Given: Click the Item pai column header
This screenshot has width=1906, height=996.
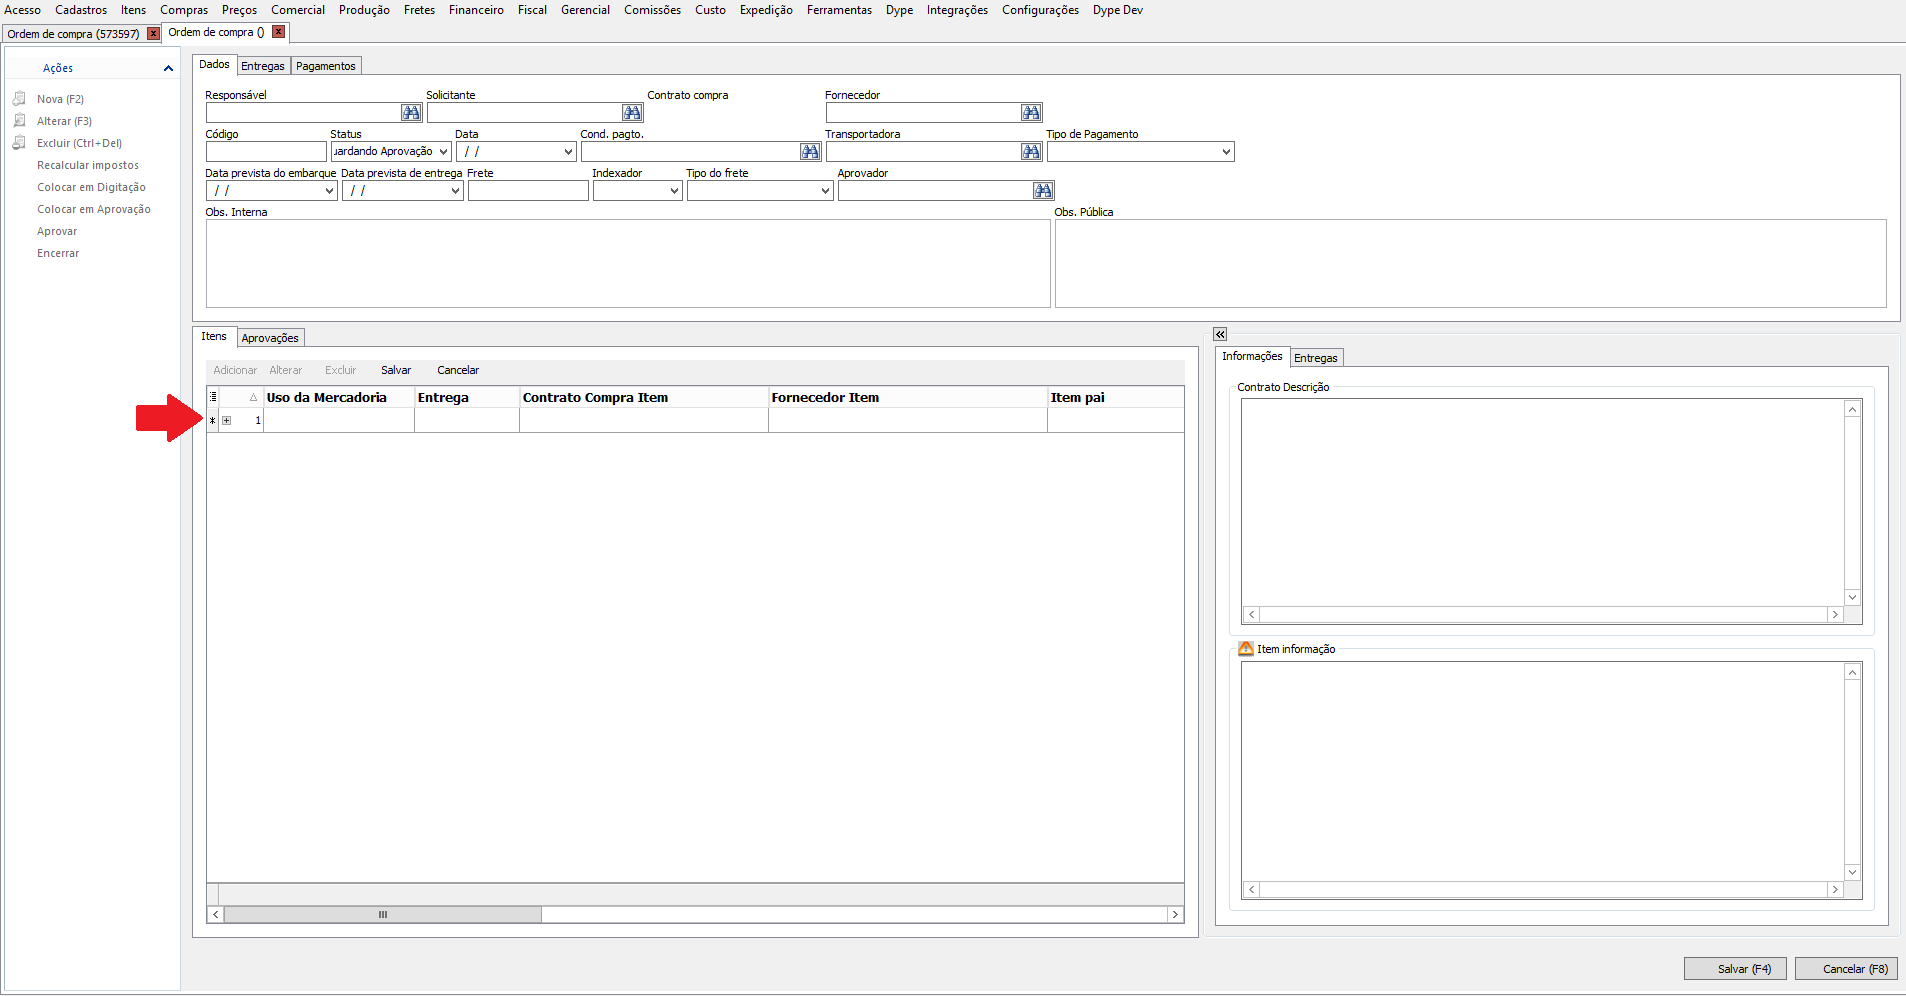Looking at the screenshot, I should pyautogui.click(x=1116, y=398).
